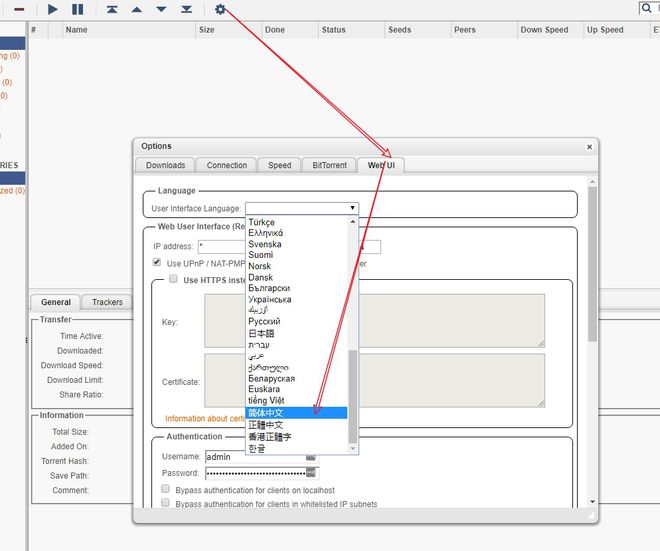Switch to the Trackers tab
This screenshot has height=551, width=660.
pyautogui.click(x=107, y=302)
